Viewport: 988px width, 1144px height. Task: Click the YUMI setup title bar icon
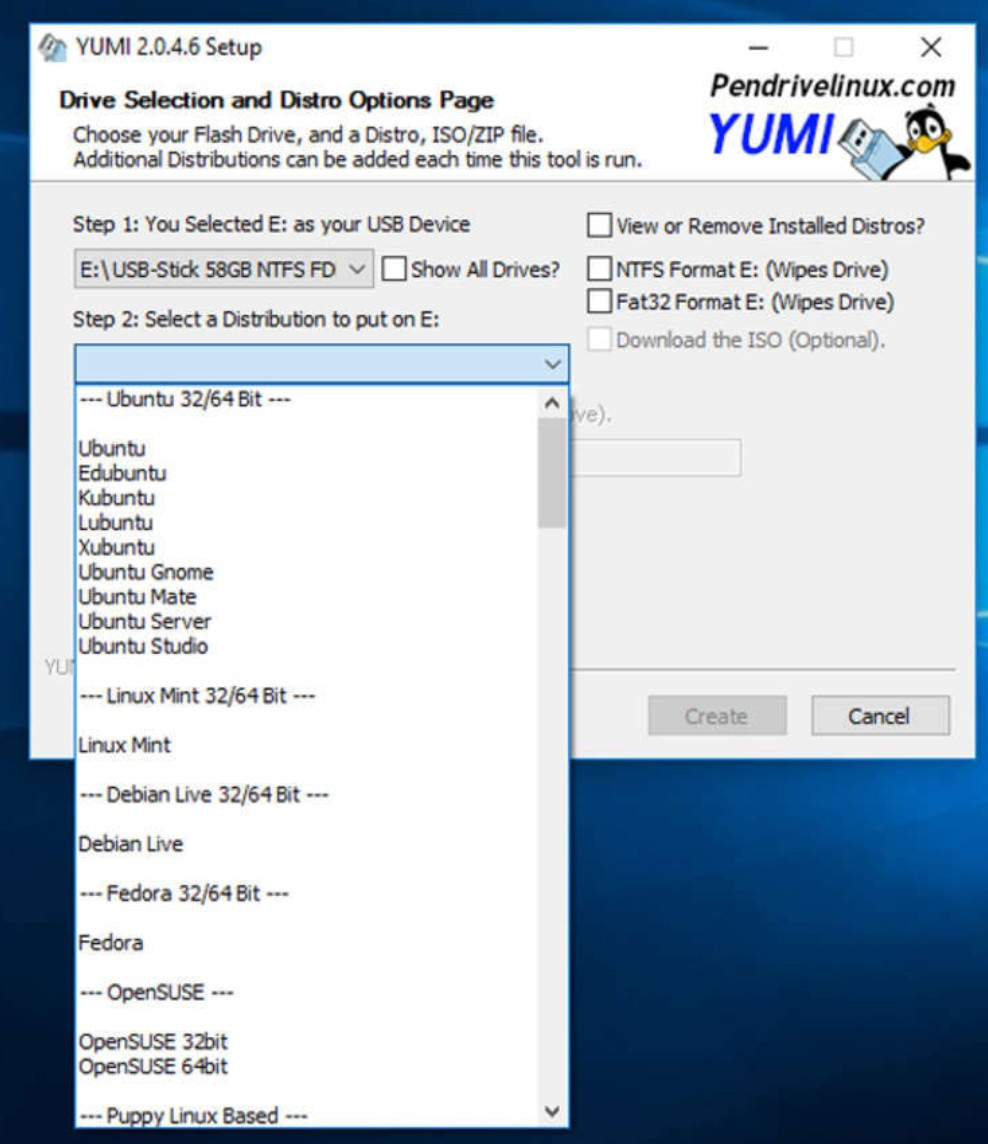(x=52, y=47)
